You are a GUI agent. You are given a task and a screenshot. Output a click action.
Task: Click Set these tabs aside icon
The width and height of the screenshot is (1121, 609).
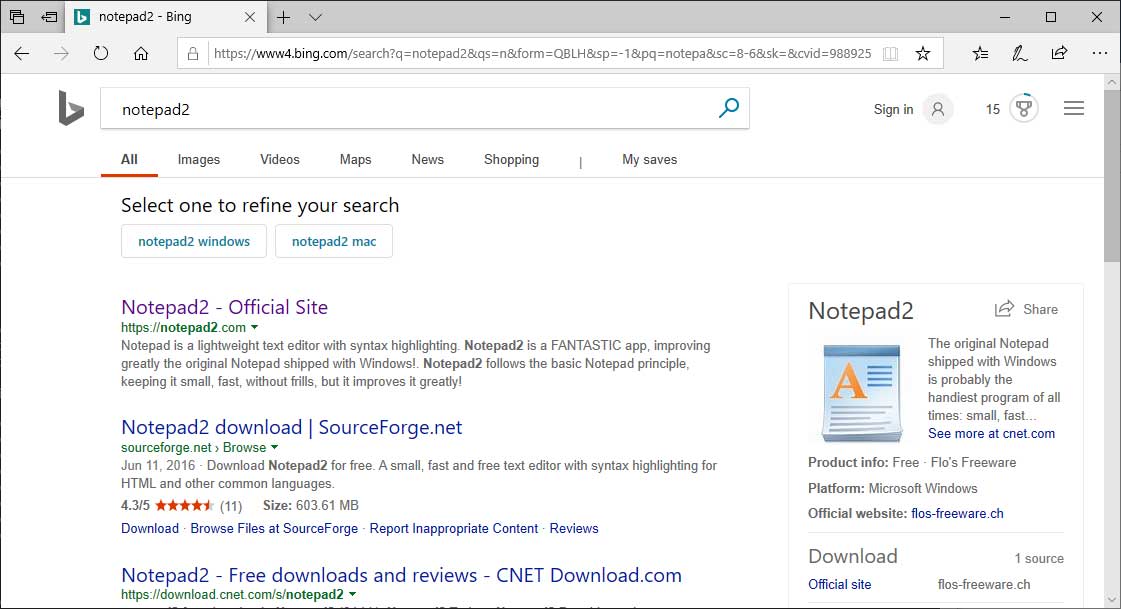49,16
